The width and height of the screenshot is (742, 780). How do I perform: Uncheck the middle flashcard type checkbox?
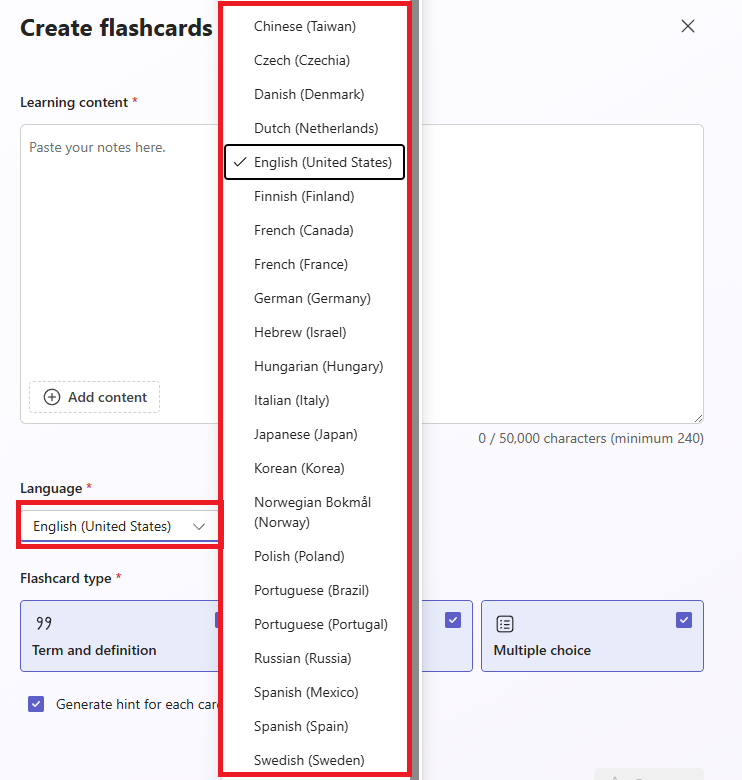[453, 620]
